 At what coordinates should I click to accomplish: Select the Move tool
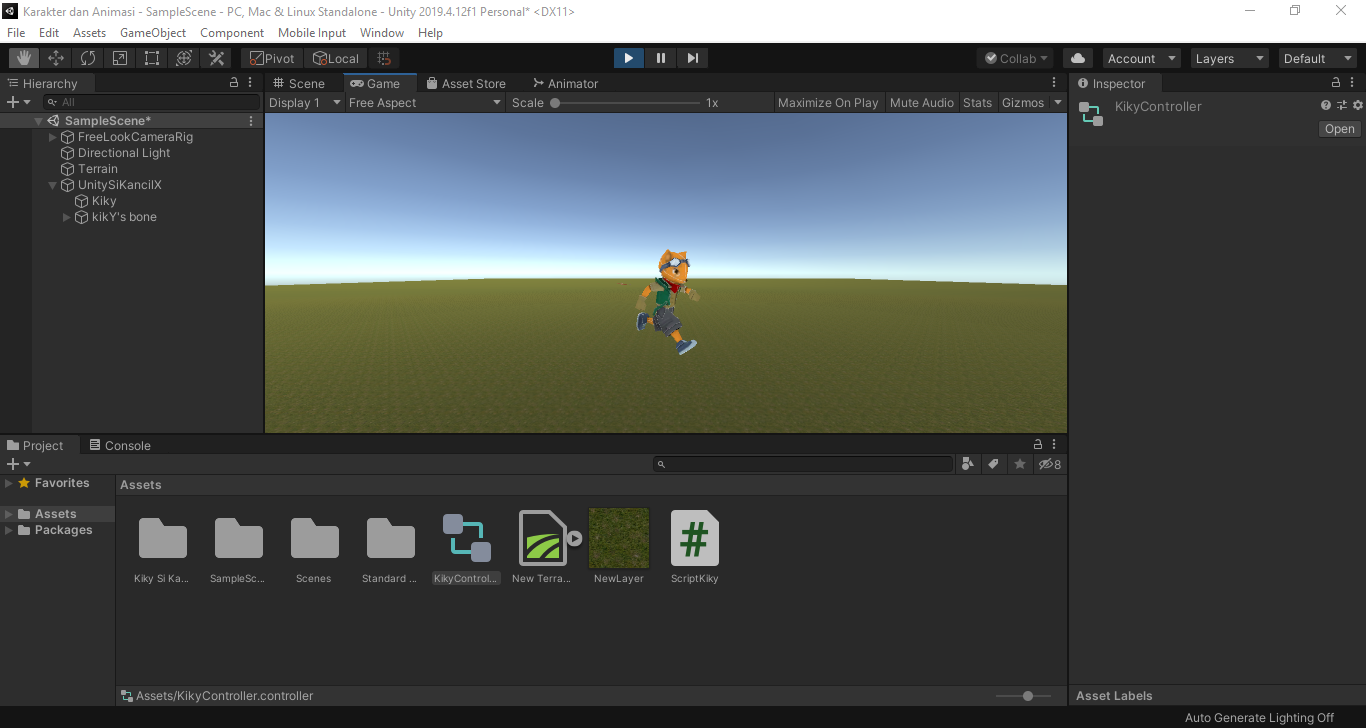click(56, 58)
